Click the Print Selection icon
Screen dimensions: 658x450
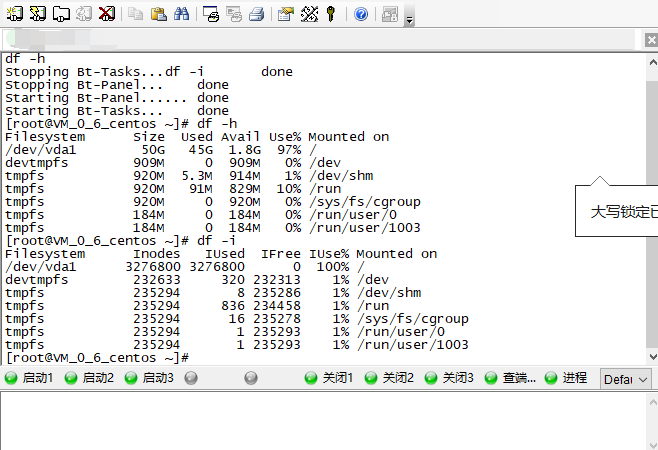[x=234, y=14]
